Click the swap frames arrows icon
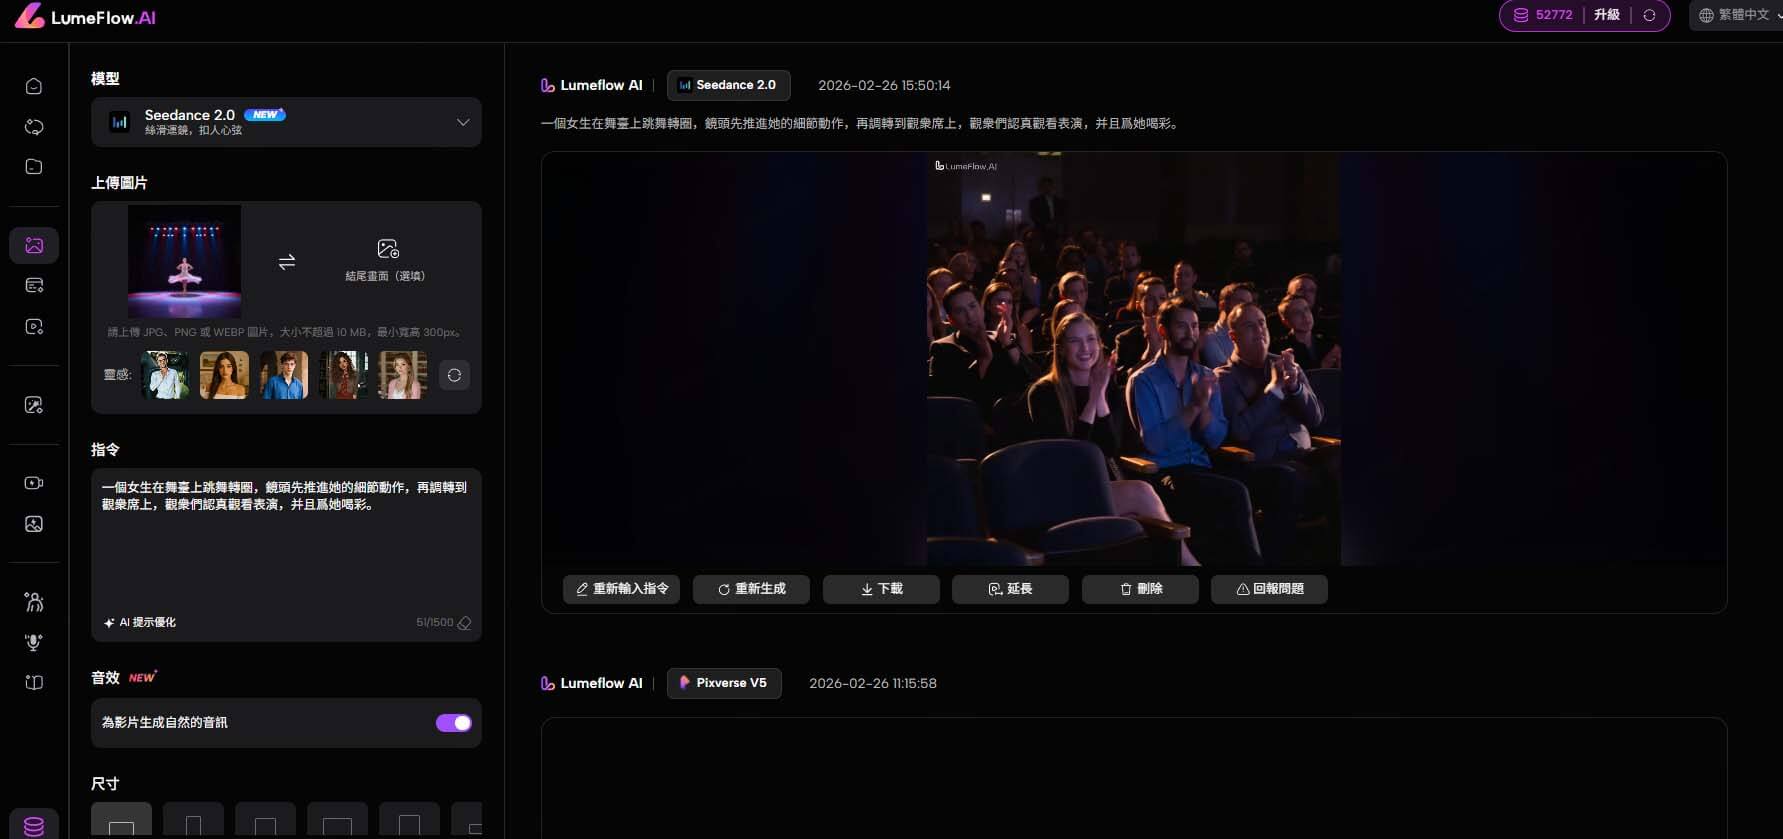Viewport: 1783px width, 839px height. 287,262
